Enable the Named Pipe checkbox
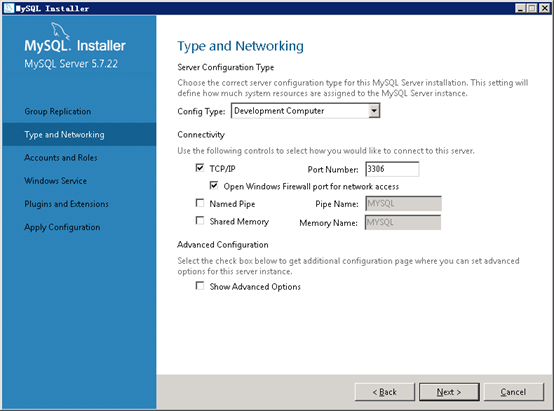The image size is (554, 411). (200, 203)
